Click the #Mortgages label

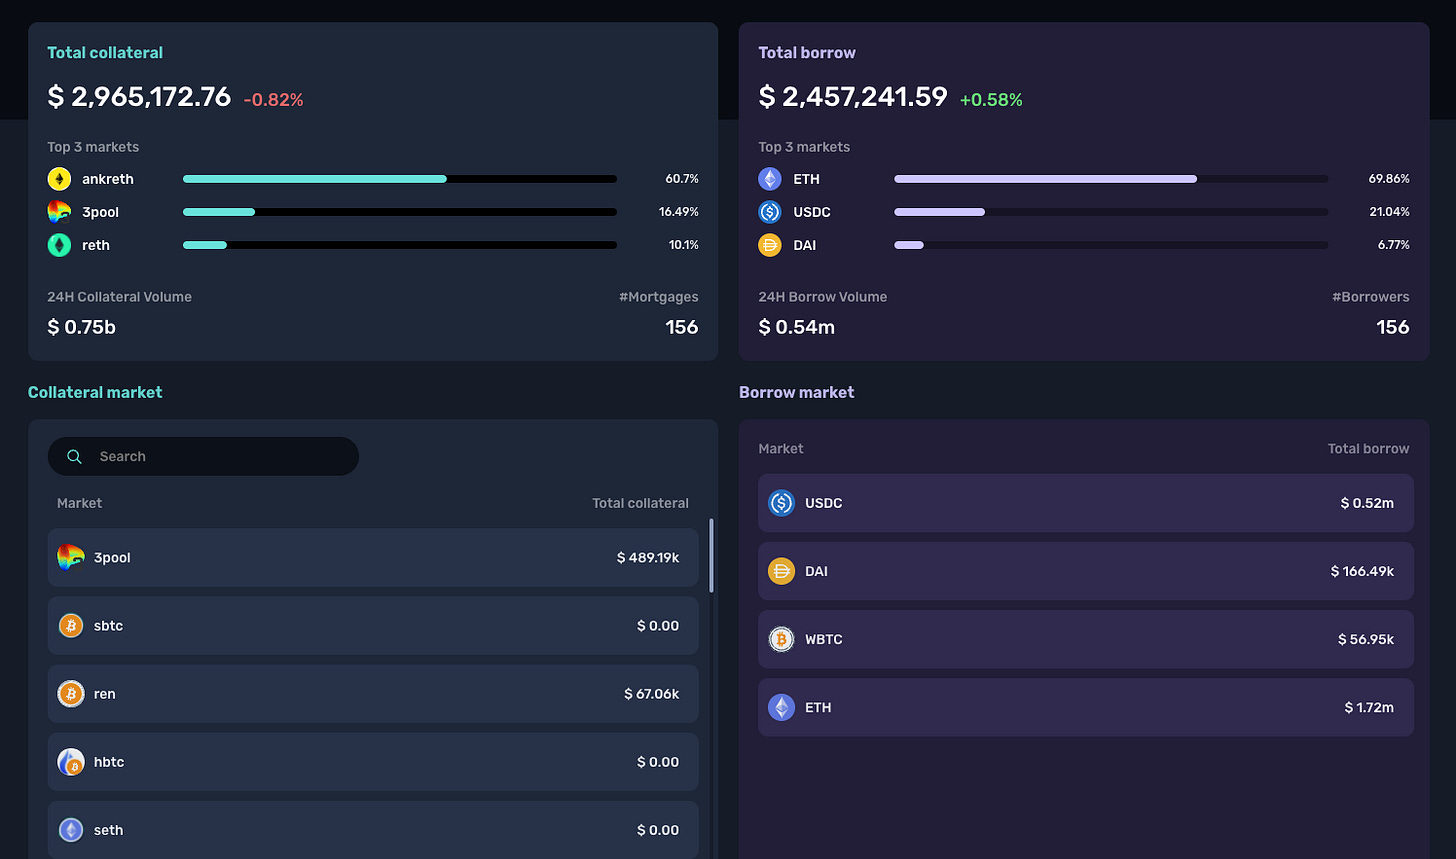[659, 297]
